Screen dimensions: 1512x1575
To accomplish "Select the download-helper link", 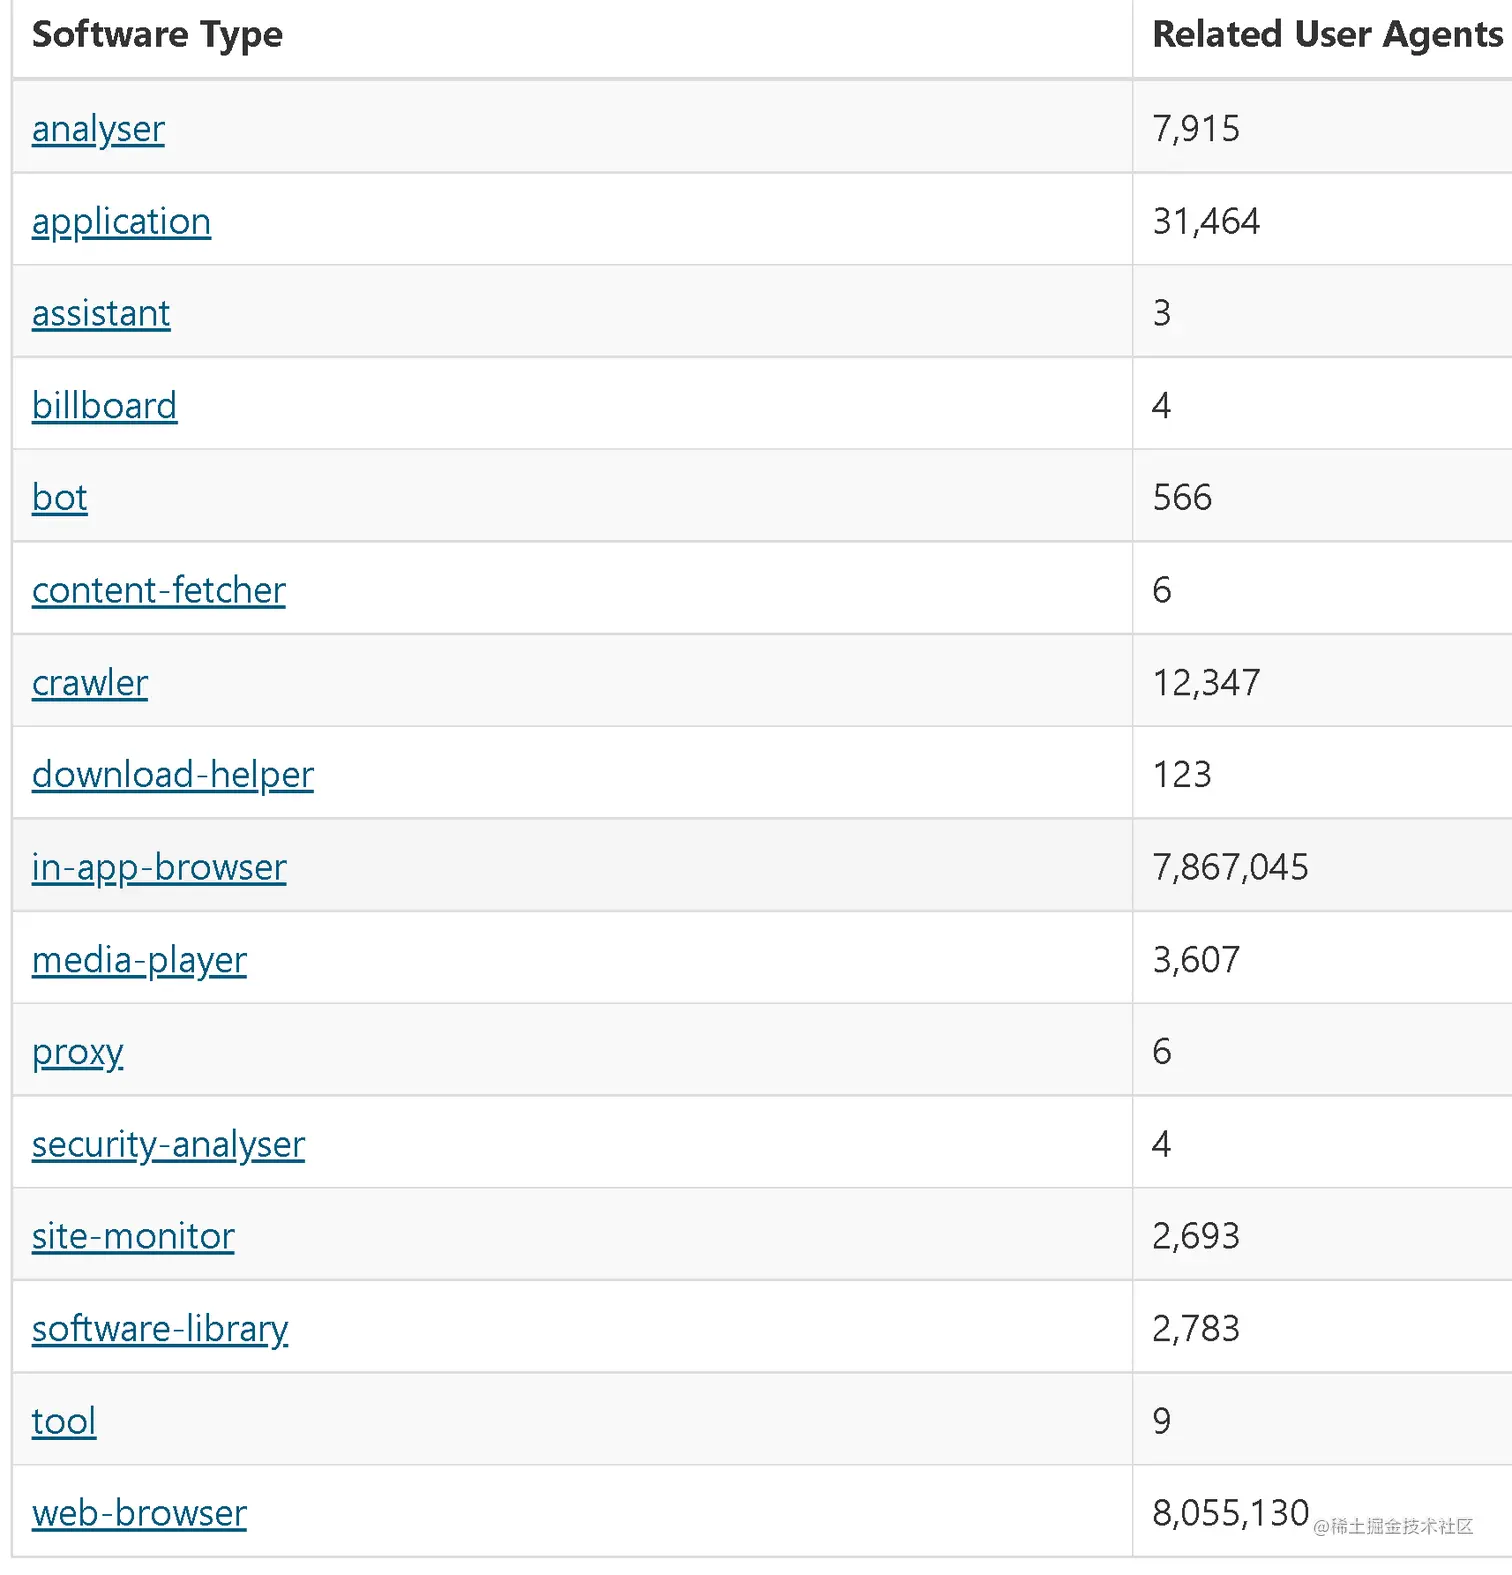I will pos(173,775).
